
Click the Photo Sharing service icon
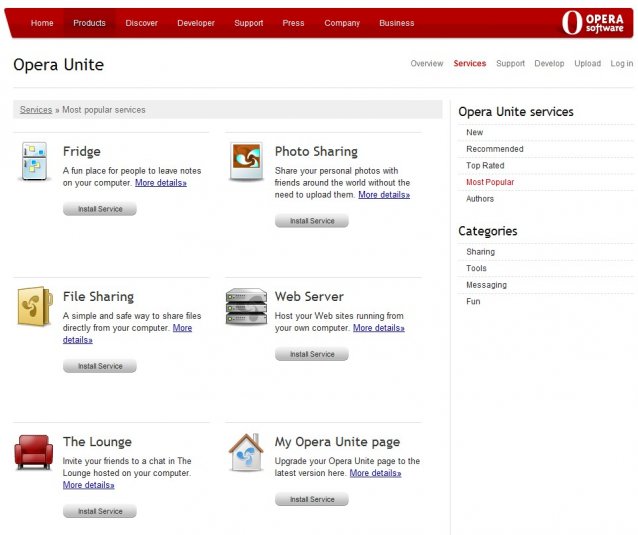click(x=246, y=161)
